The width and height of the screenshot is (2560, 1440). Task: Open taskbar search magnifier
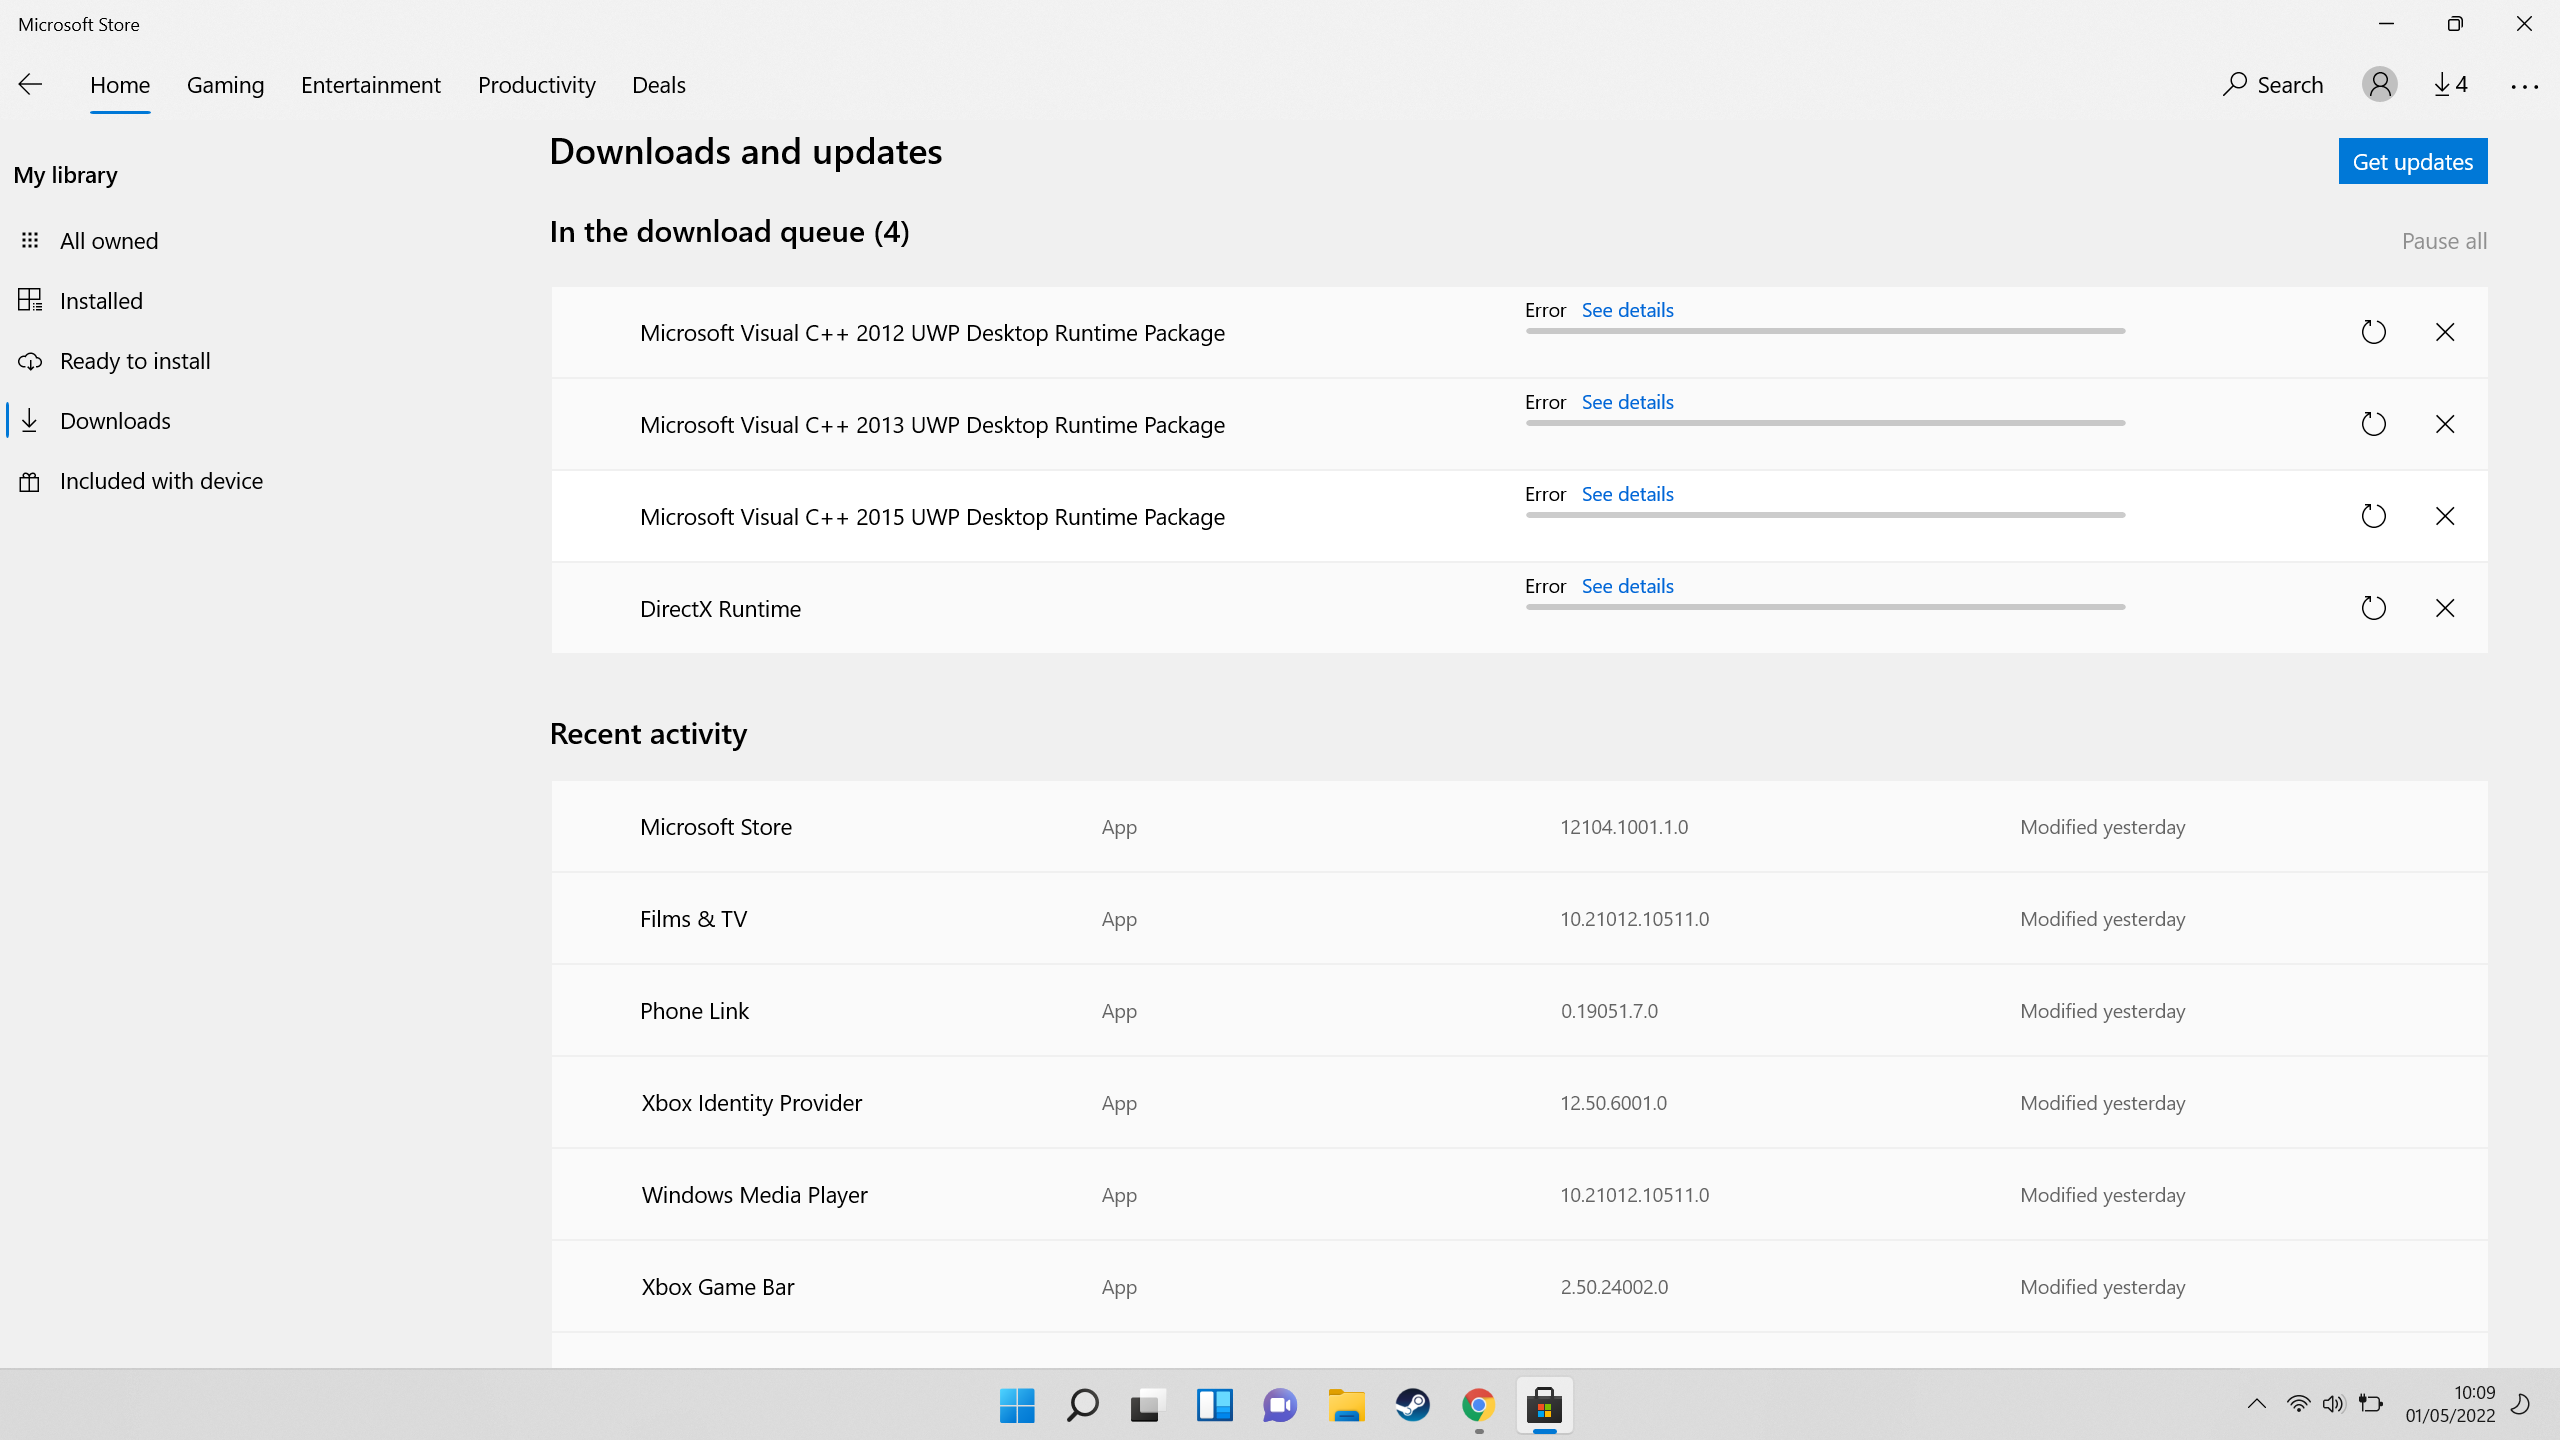tap(1082, 1405)
